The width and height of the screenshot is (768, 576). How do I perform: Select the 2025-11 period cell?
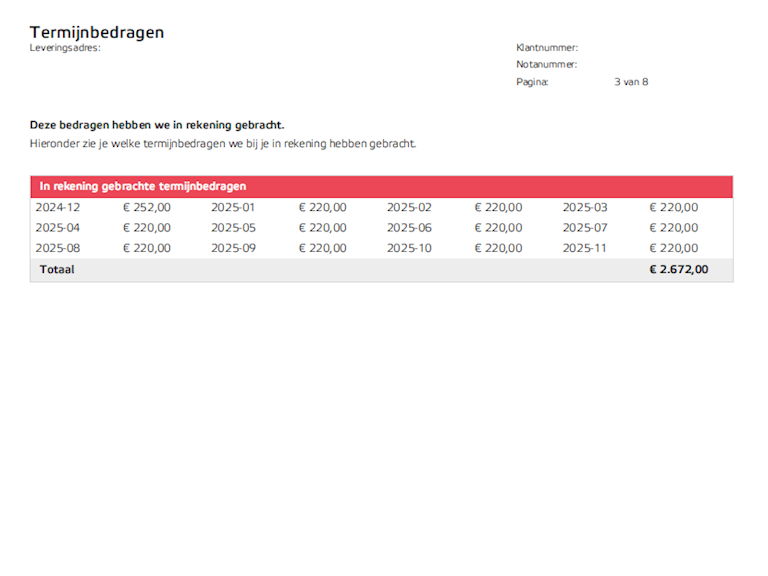[584, 248]
